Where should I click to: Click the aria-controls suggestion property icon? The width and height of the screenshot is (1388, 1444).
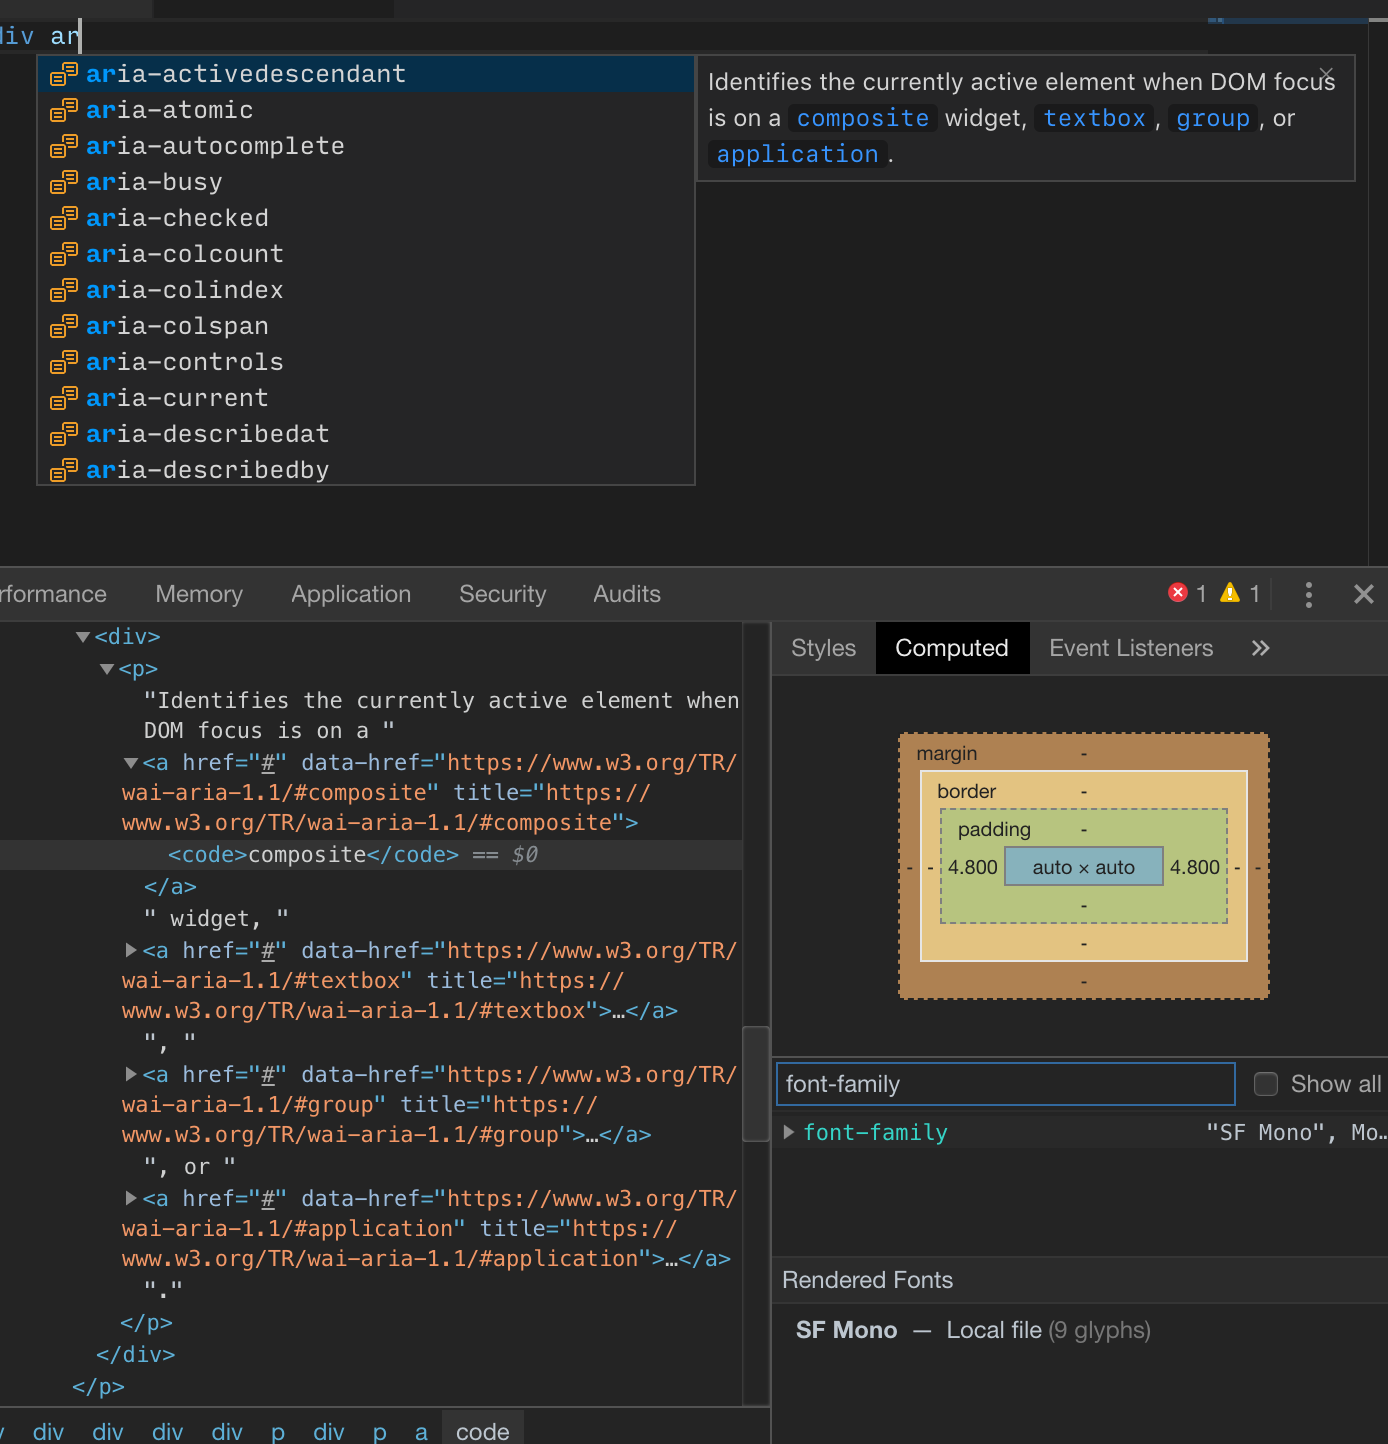(x=64, y=361)
